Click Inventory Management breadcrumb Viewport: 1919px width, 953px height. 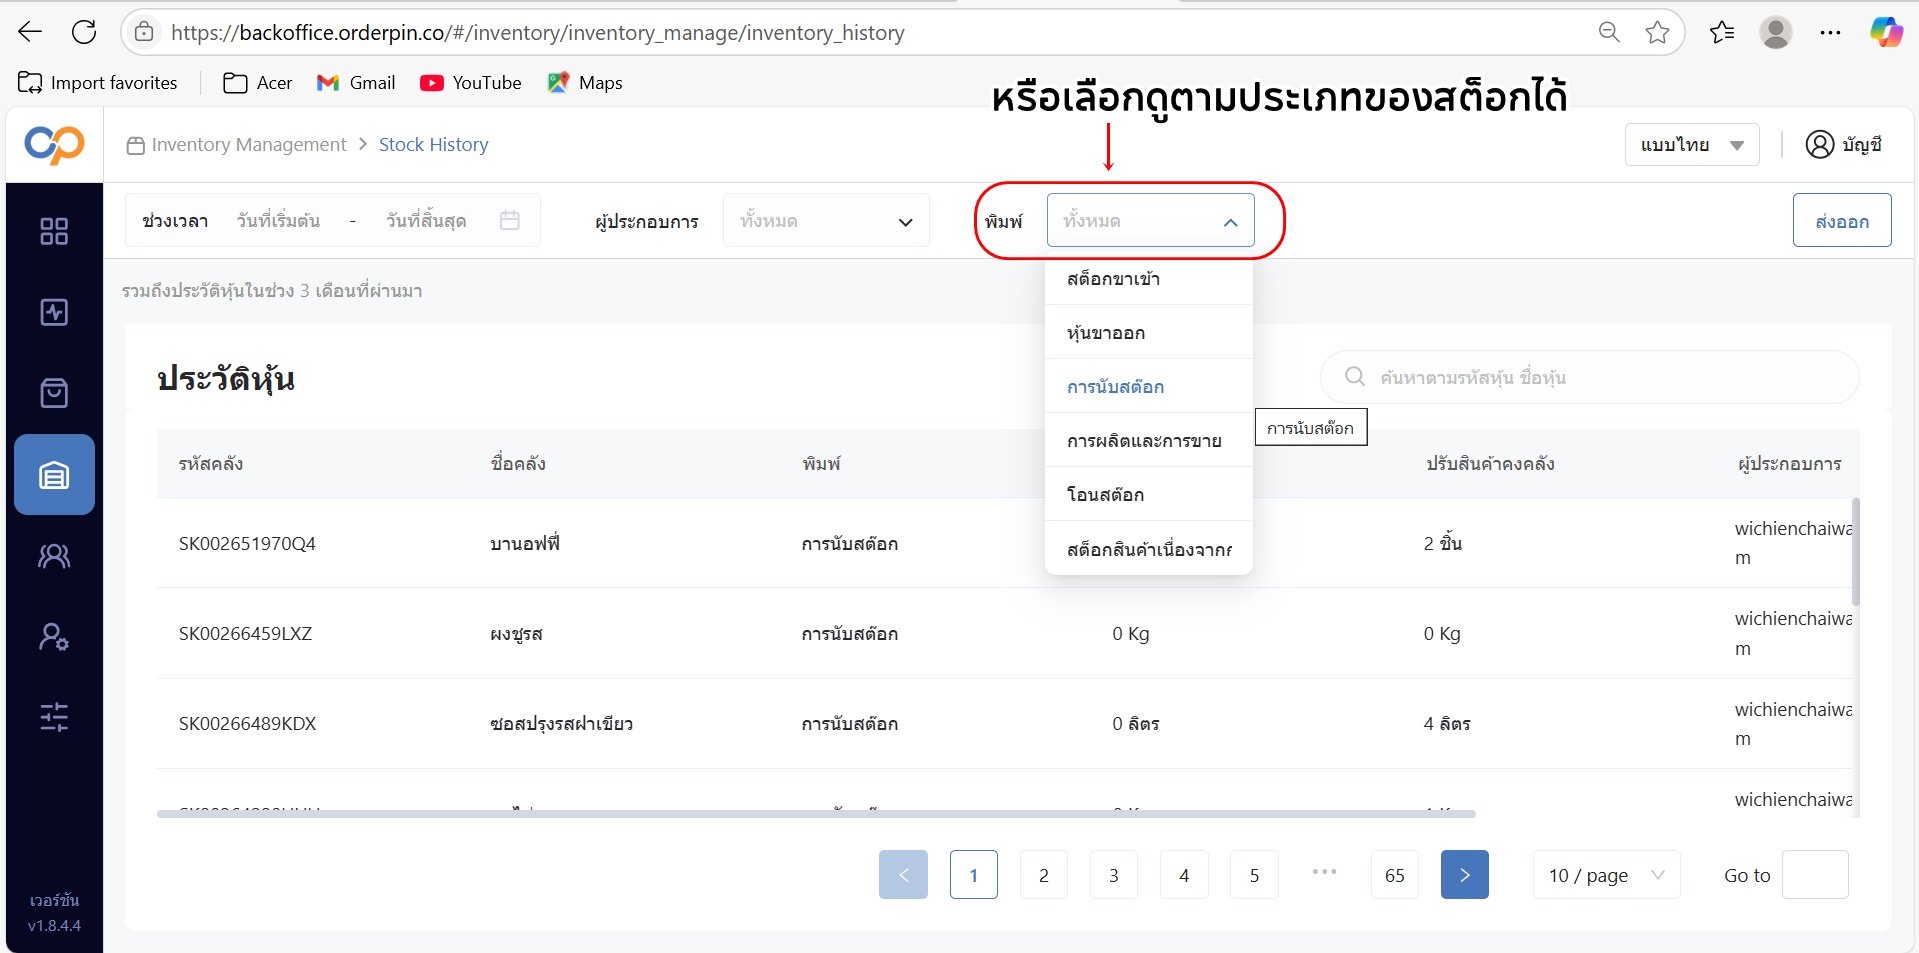point(248,145)
